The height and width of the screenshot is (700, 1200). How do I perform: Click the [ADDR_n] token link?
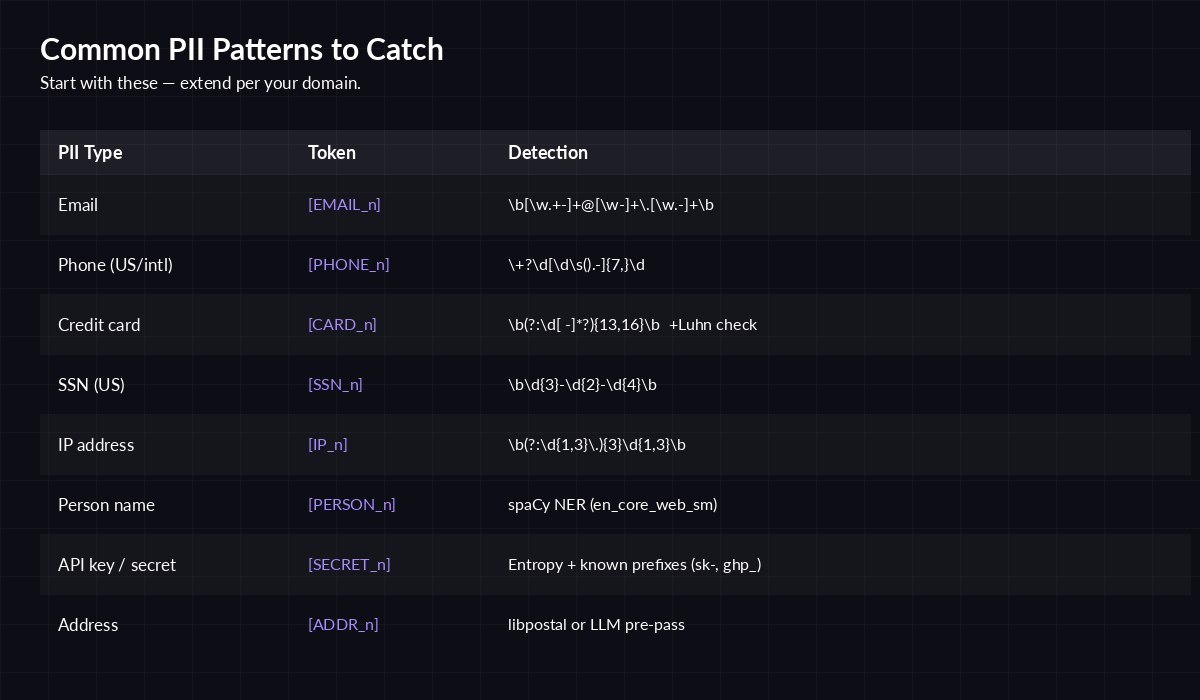(343, 625)
